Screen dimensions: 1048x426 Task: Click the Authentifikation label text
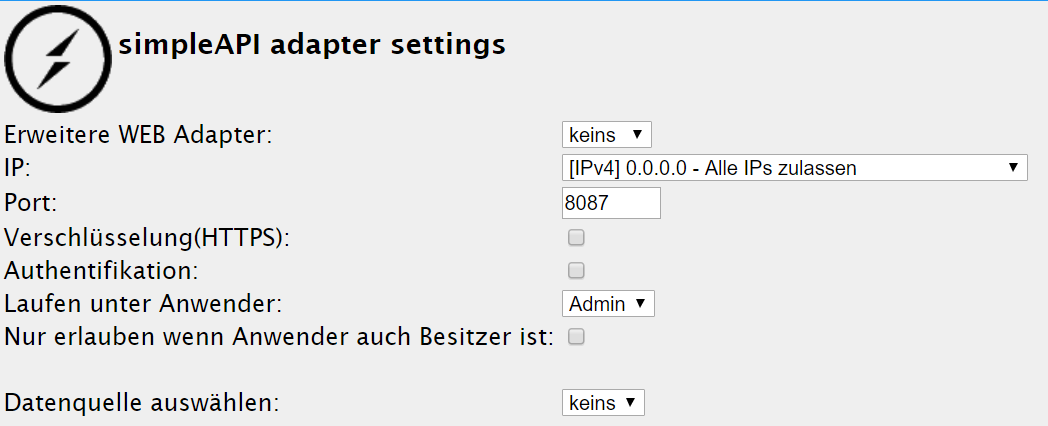click(x=101, y=270)
